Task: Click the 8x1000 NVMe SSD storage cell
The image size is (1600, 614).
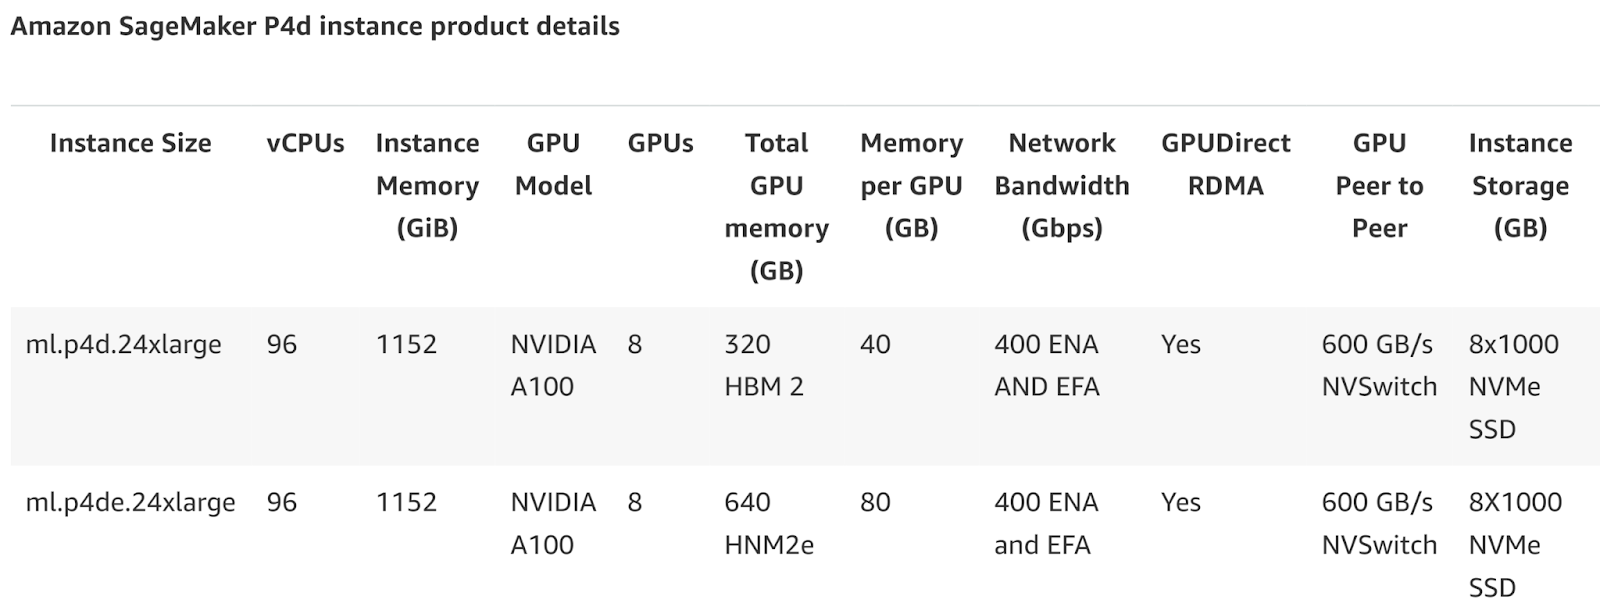Action: coord(1513,387)
